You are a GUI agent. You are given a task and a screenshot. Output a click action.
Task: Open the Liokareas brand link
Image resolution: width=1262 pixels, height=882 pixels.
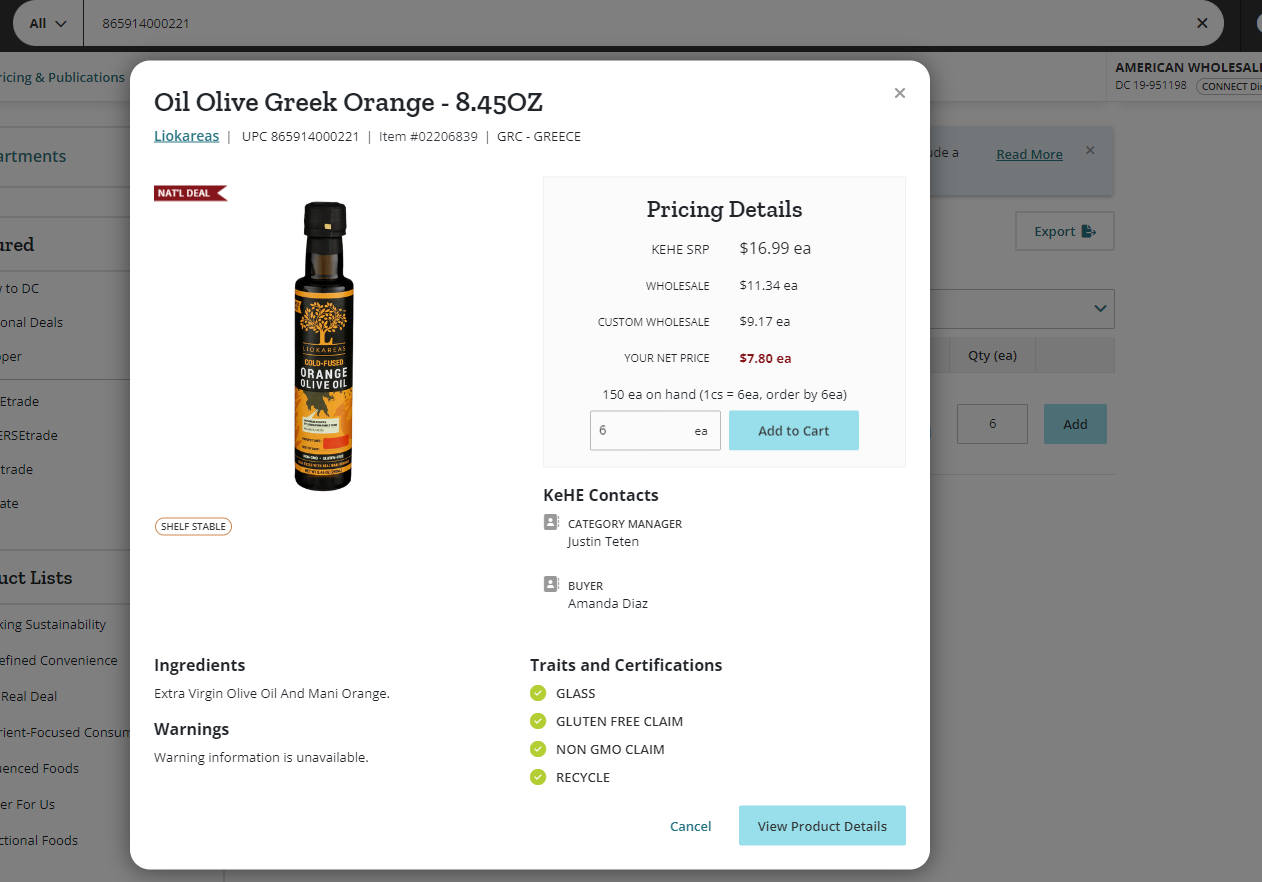pyautogui.click(x=186, y=136)
